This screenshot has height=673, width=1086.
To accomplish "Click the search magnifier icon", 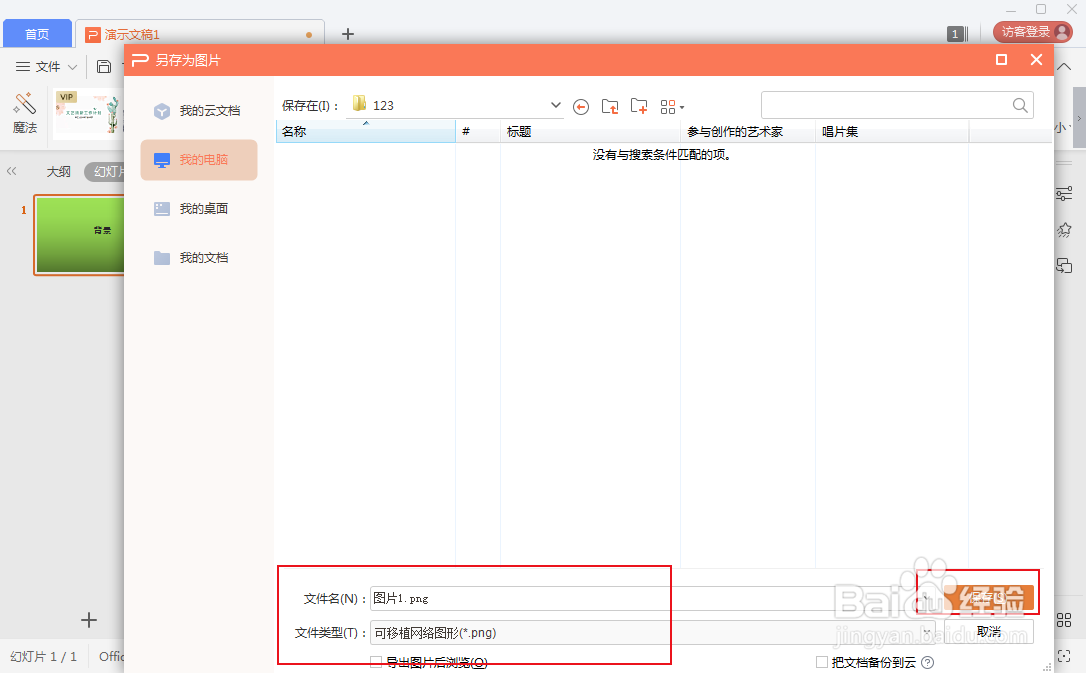I will click(x=1020, y=105).
